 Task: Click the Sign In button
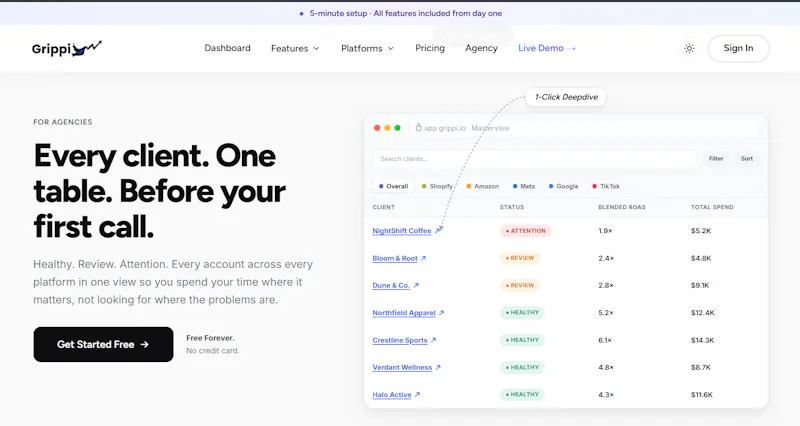coord(738,48)
